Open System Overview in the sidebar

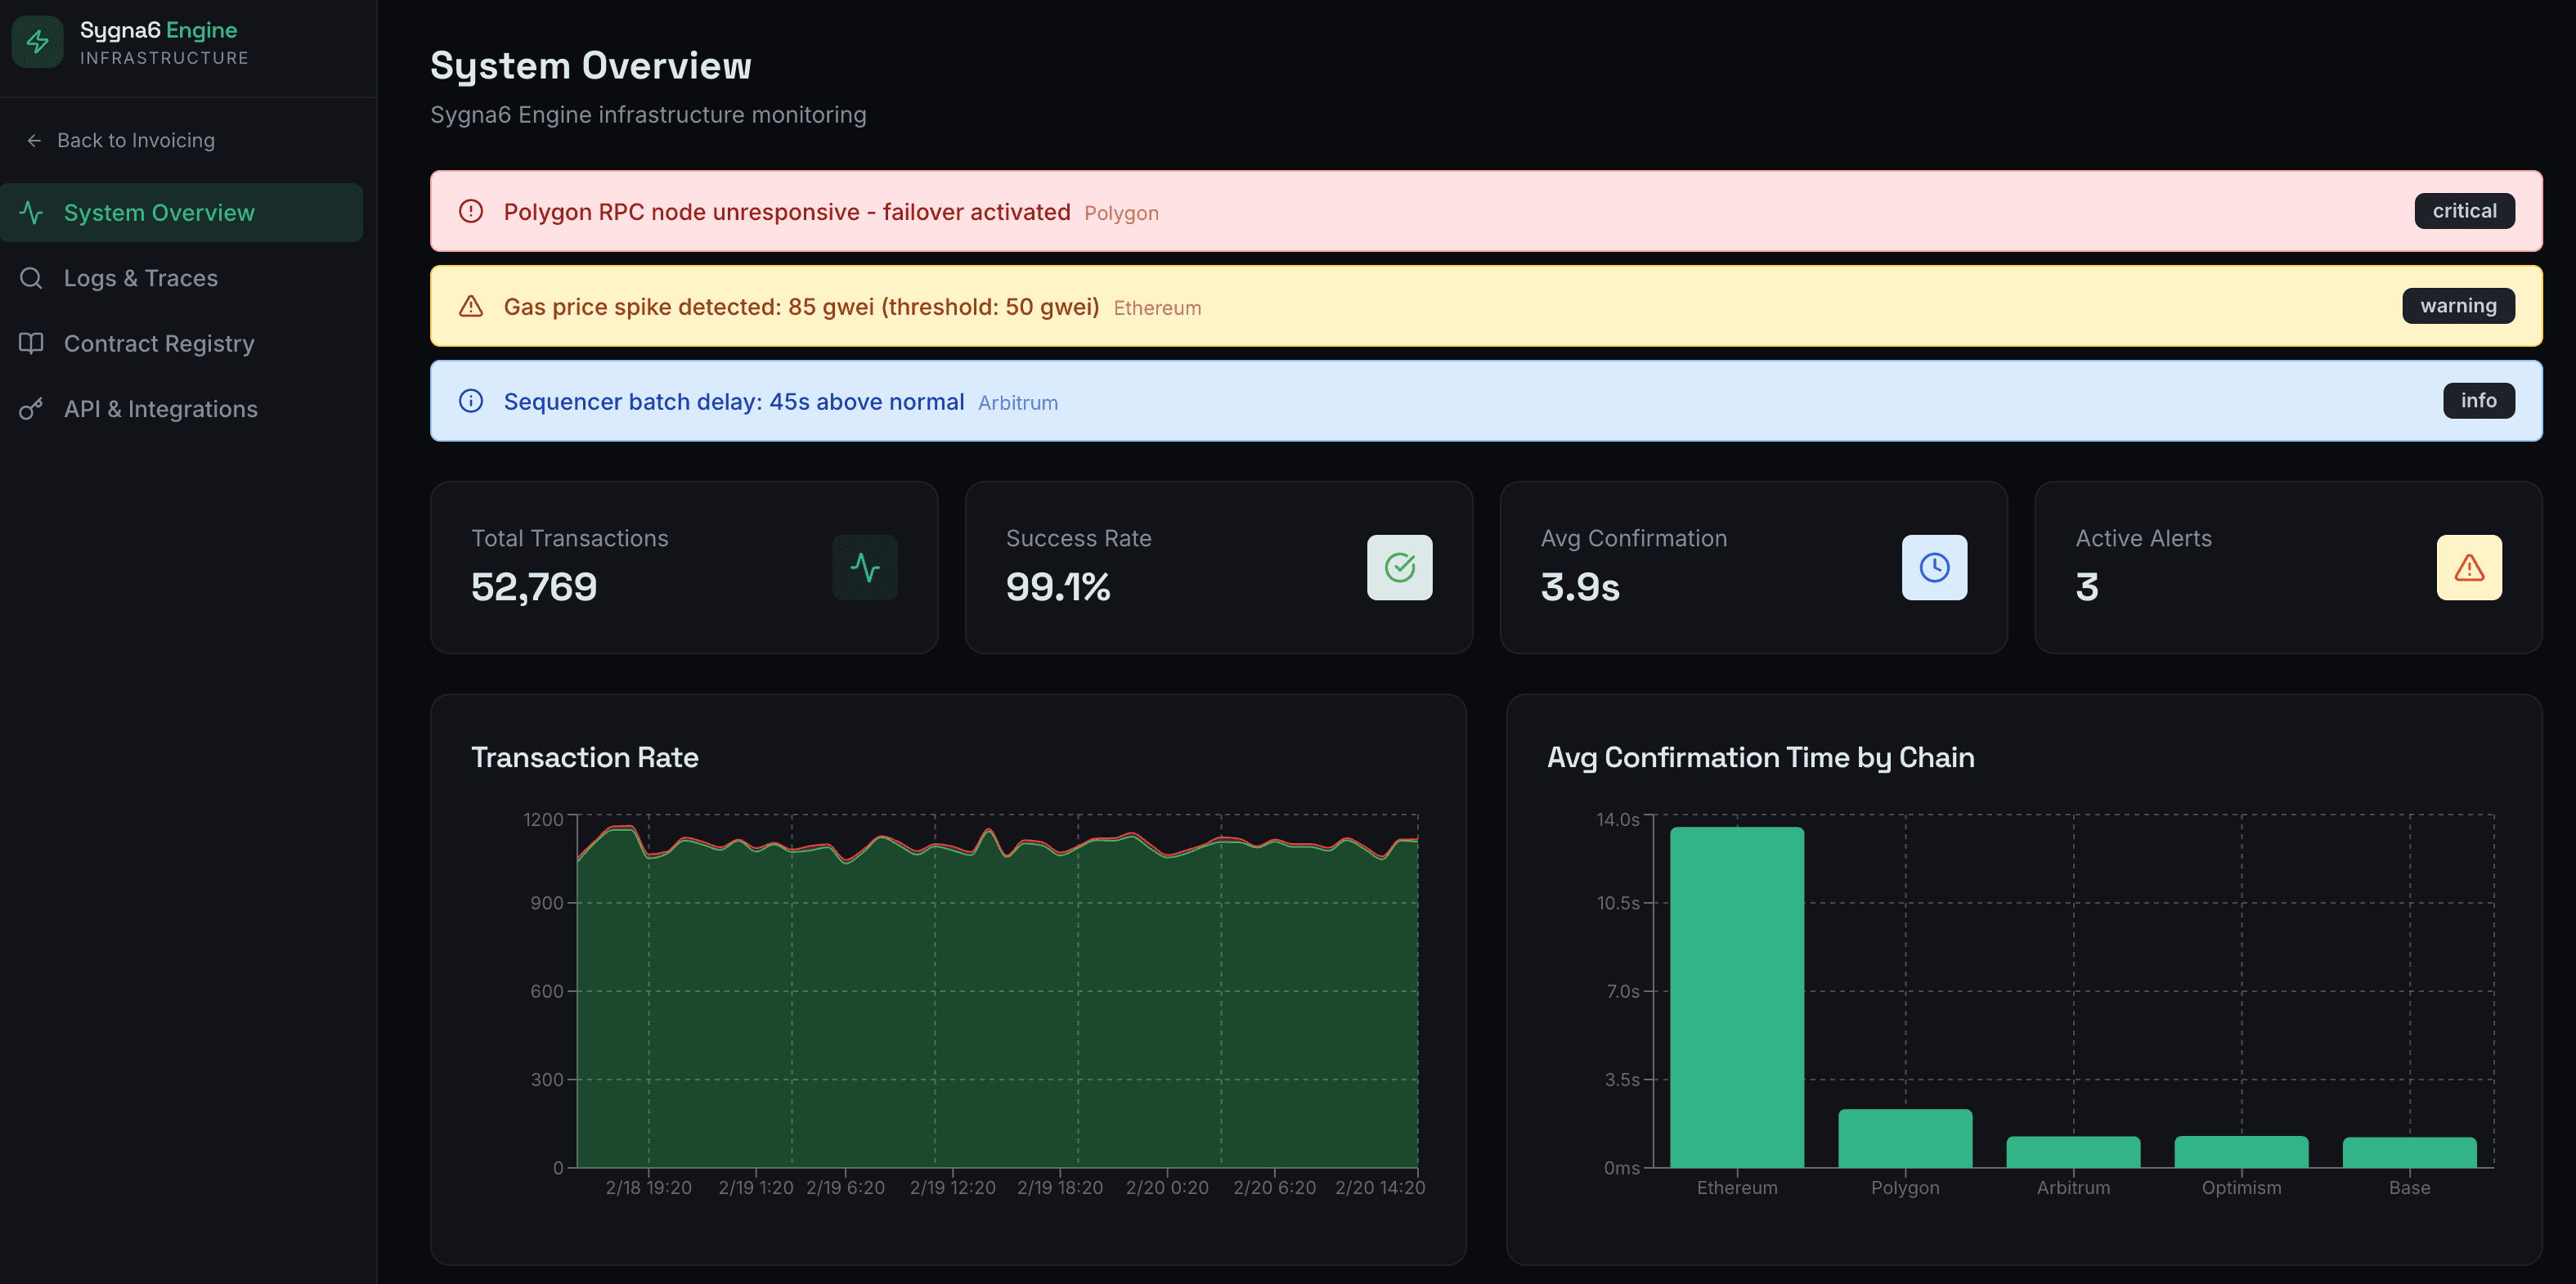(159, 212)
